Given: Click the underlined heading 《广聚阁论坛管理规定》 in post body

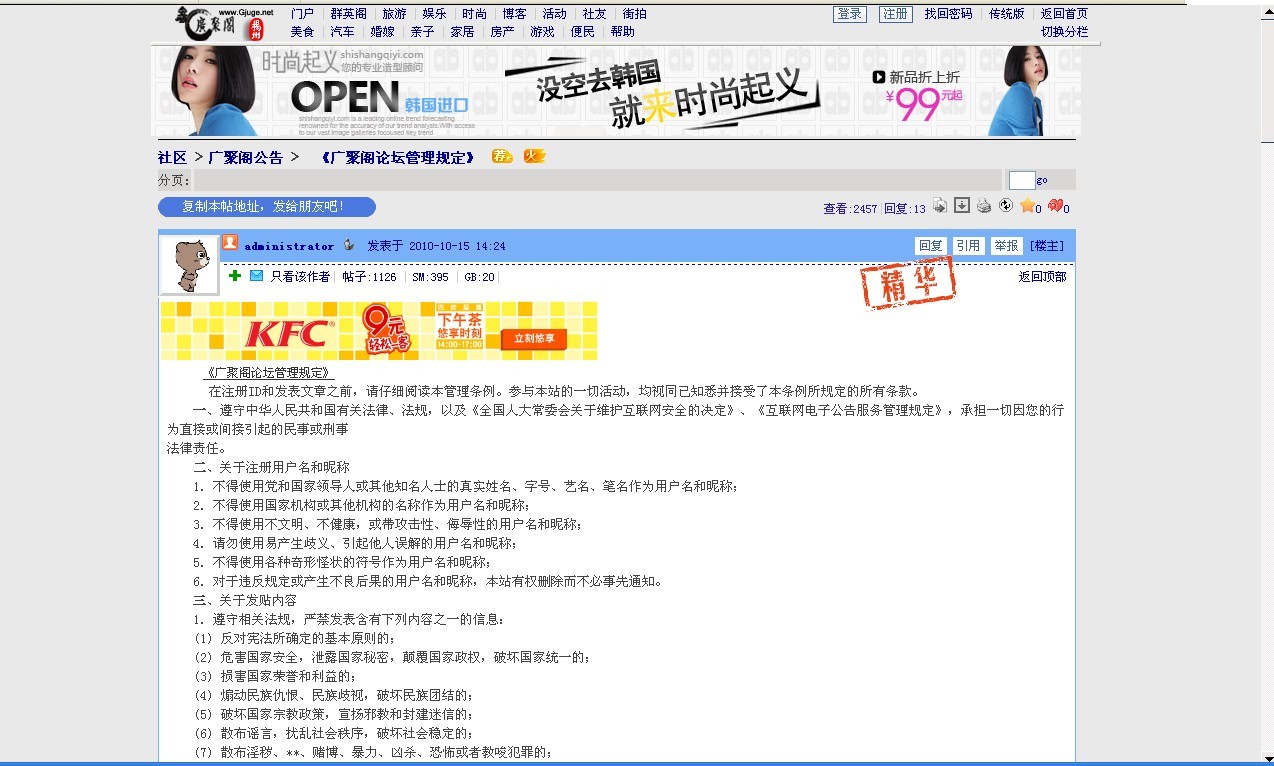Looking at the screenshot, I should click(269, 372).
